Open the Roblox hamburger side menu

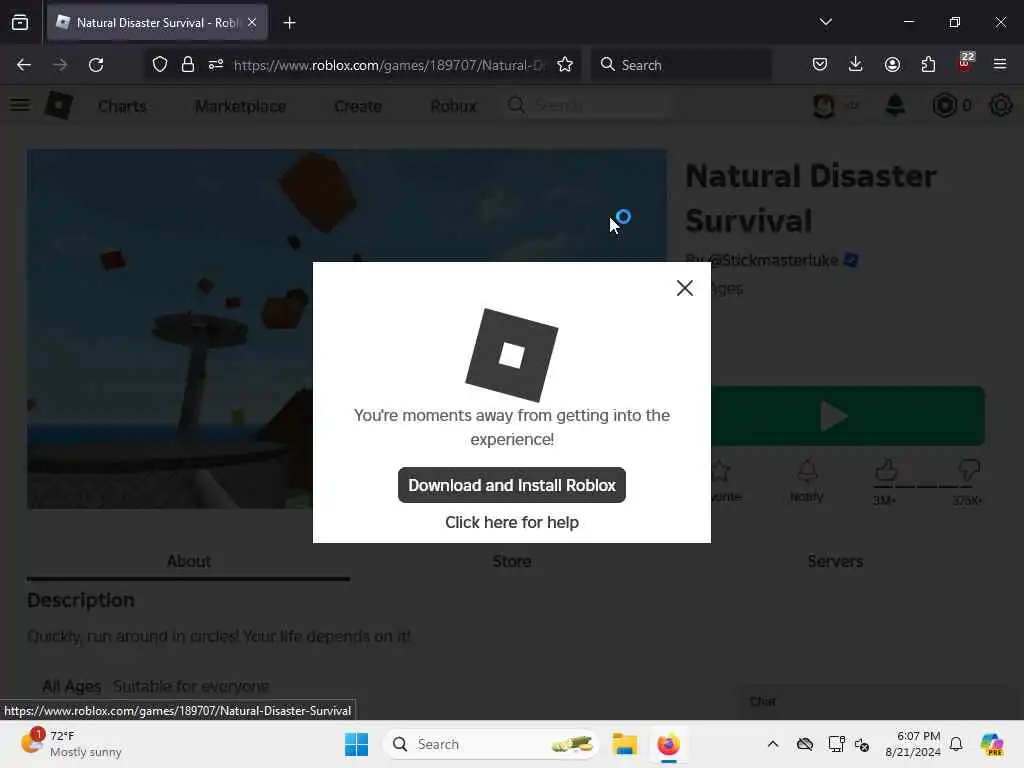20,105
